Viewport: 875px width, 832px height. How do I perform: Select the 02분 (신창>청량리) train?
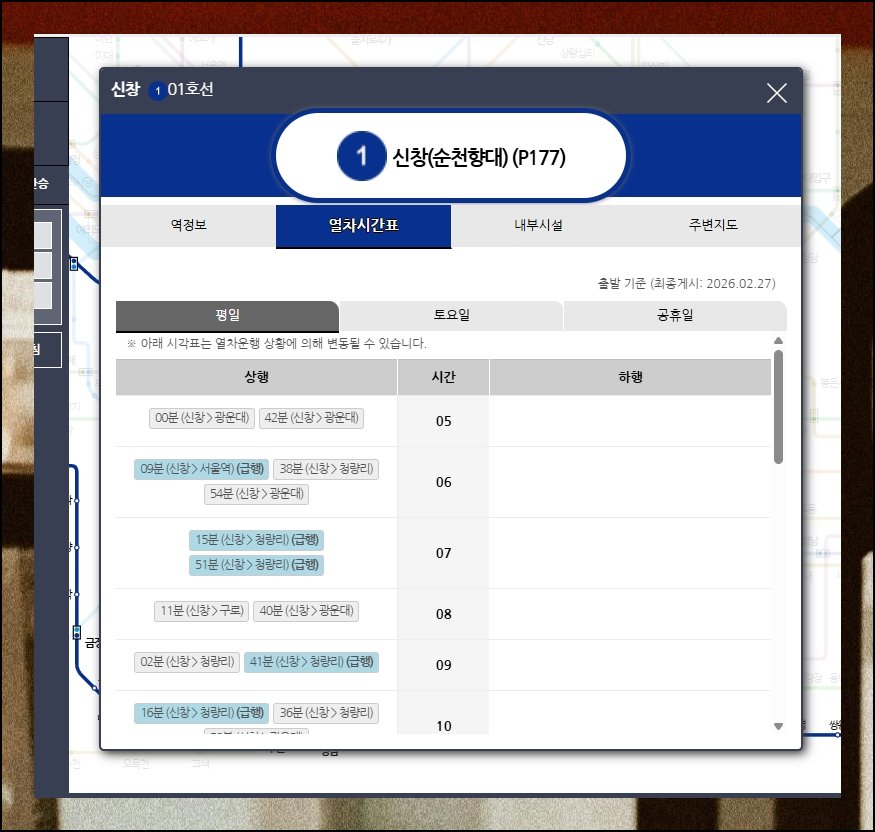(187, 662)
